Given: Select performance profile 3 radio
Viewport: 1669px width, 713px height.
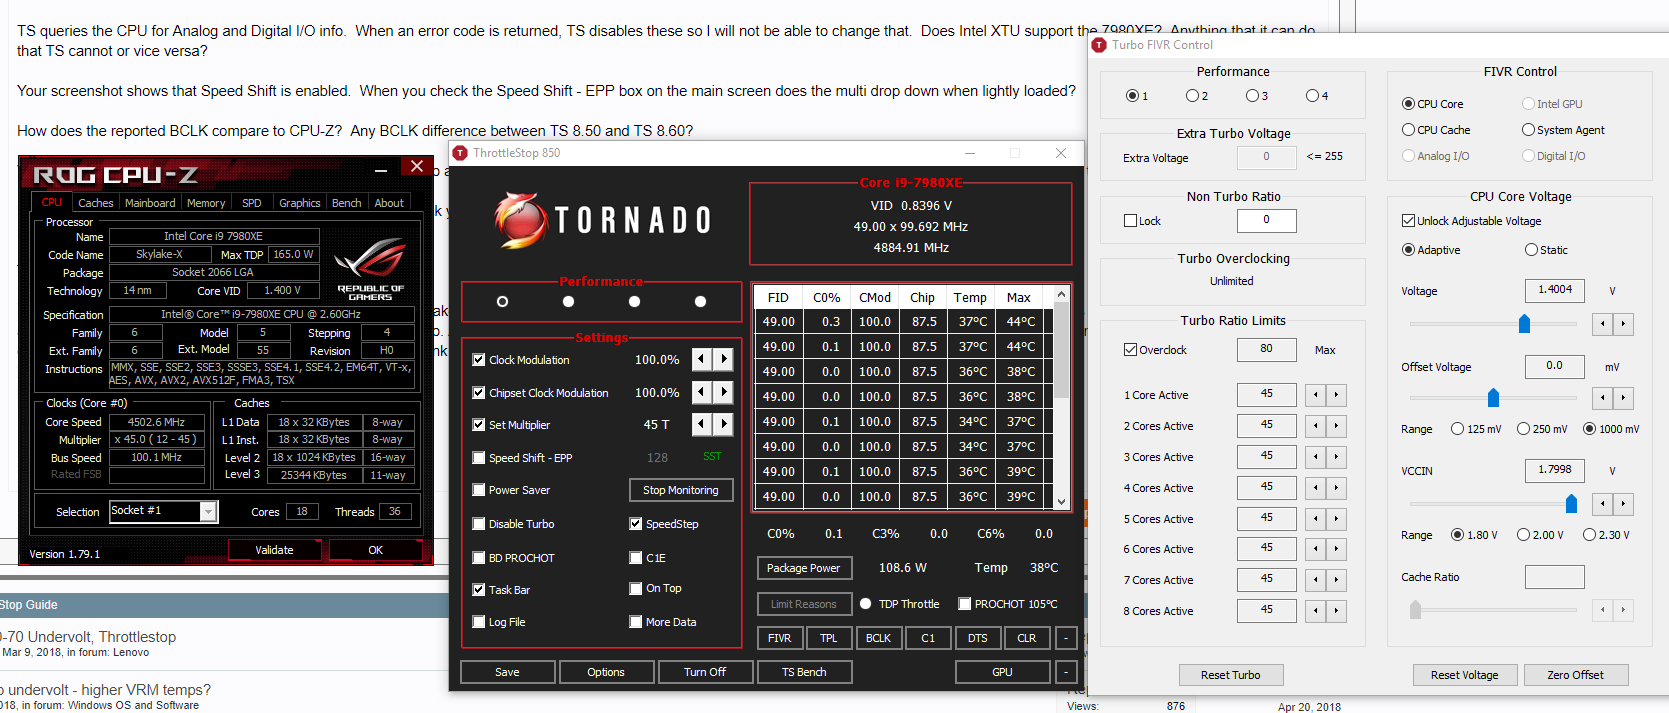Looking at the screenshot, I should coord(1251,96).
